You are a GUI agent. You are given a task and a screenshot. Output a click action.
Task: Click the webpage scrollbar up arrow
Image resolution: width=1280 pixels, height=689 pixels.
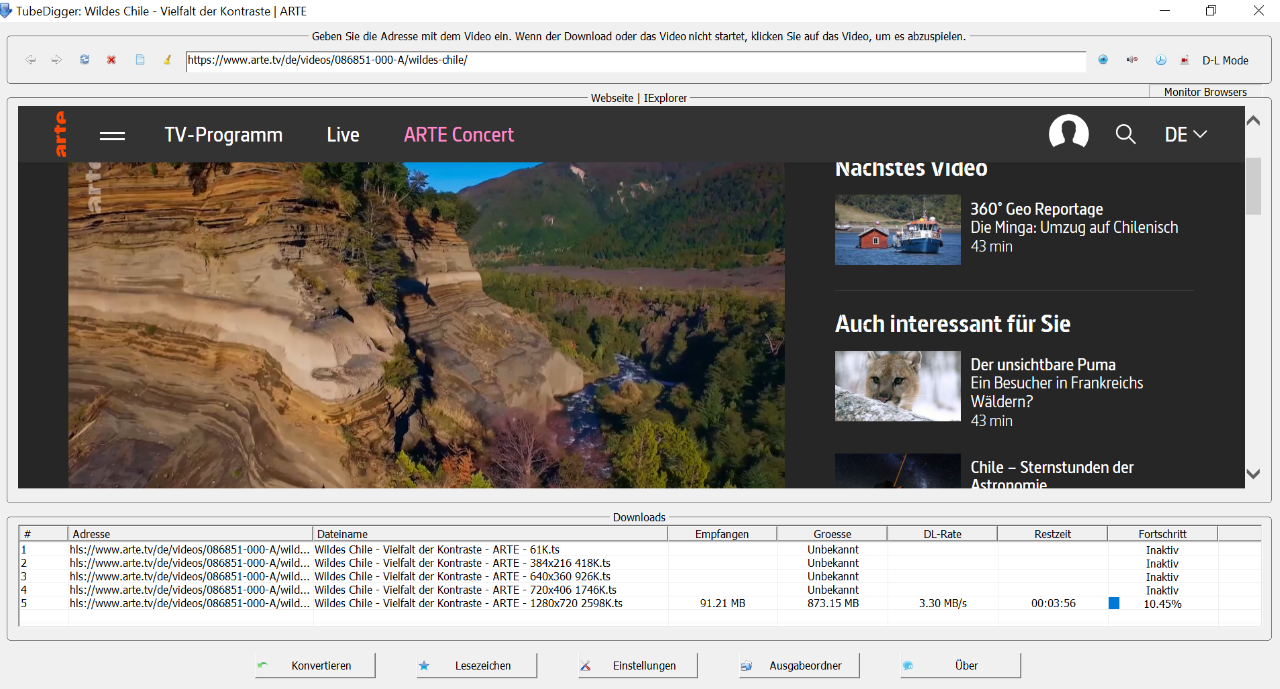click(1253, 121)
